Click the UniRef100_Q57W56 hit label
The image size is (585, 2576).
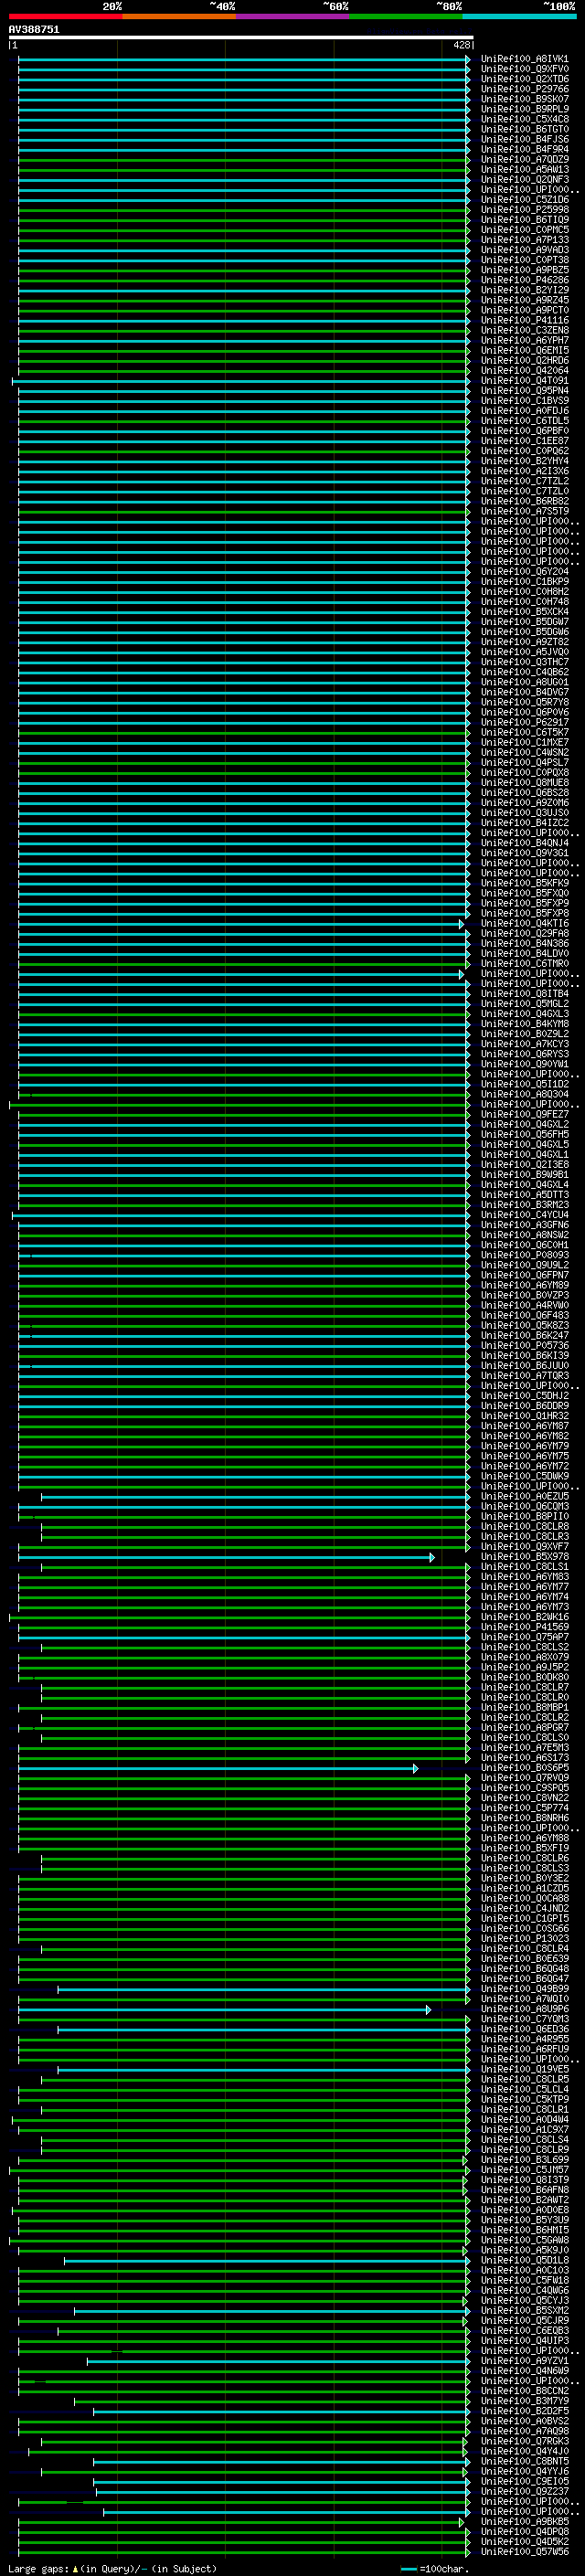click(x=524, y=2552)
